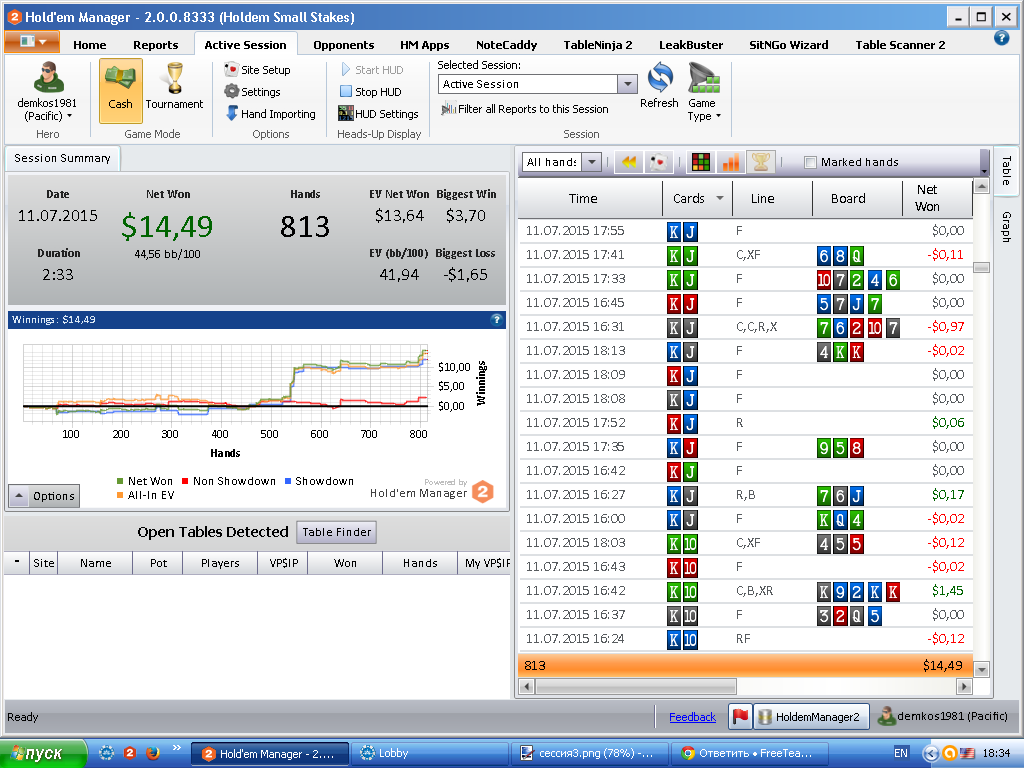1024x768 pixels.
Task: Open HUD Settings
Action: pyautogui.click(x=378, y=114)
